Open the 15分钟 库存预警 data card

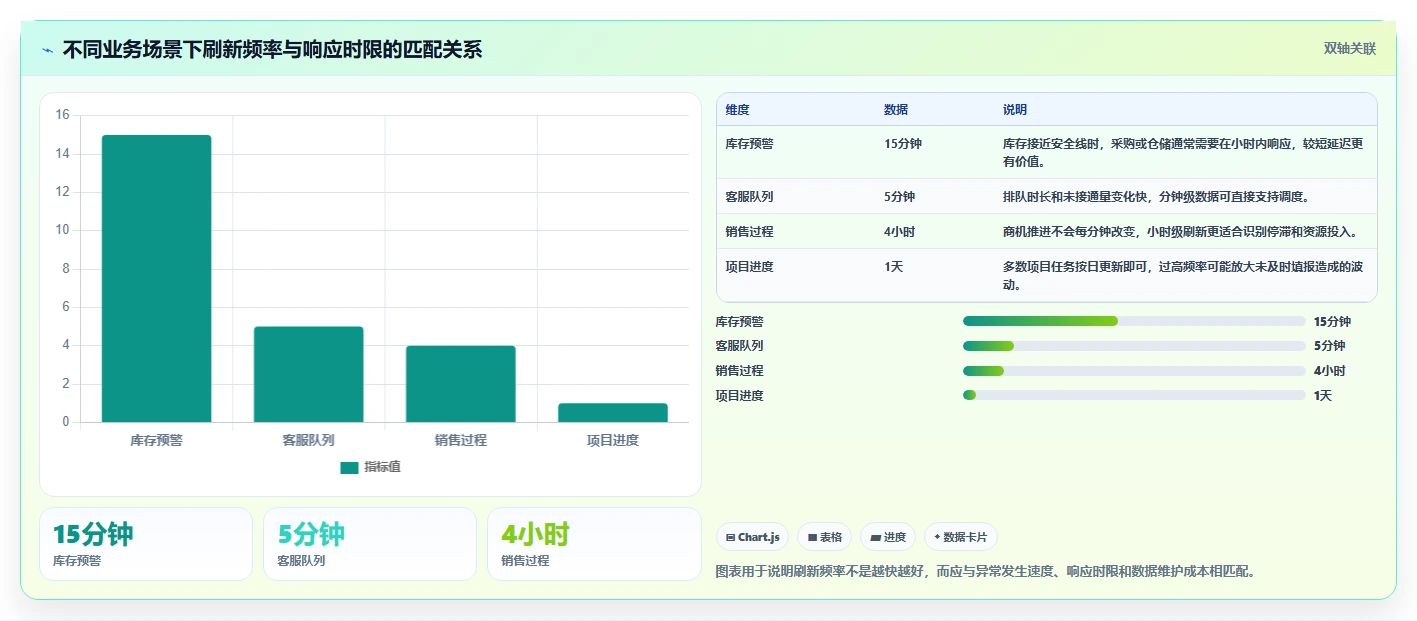click(x=146, y=544)
